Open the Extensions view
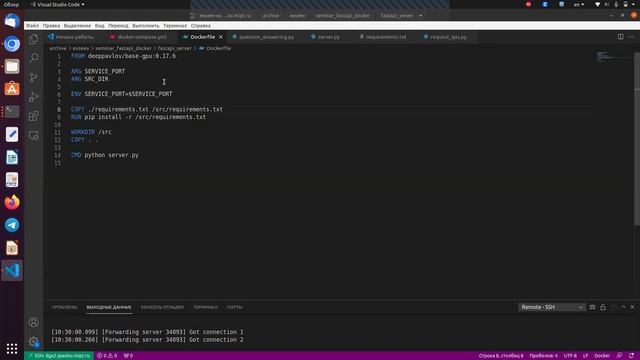Screen dimensions: 640x360 pyautogui.click(x=33, y=116)
